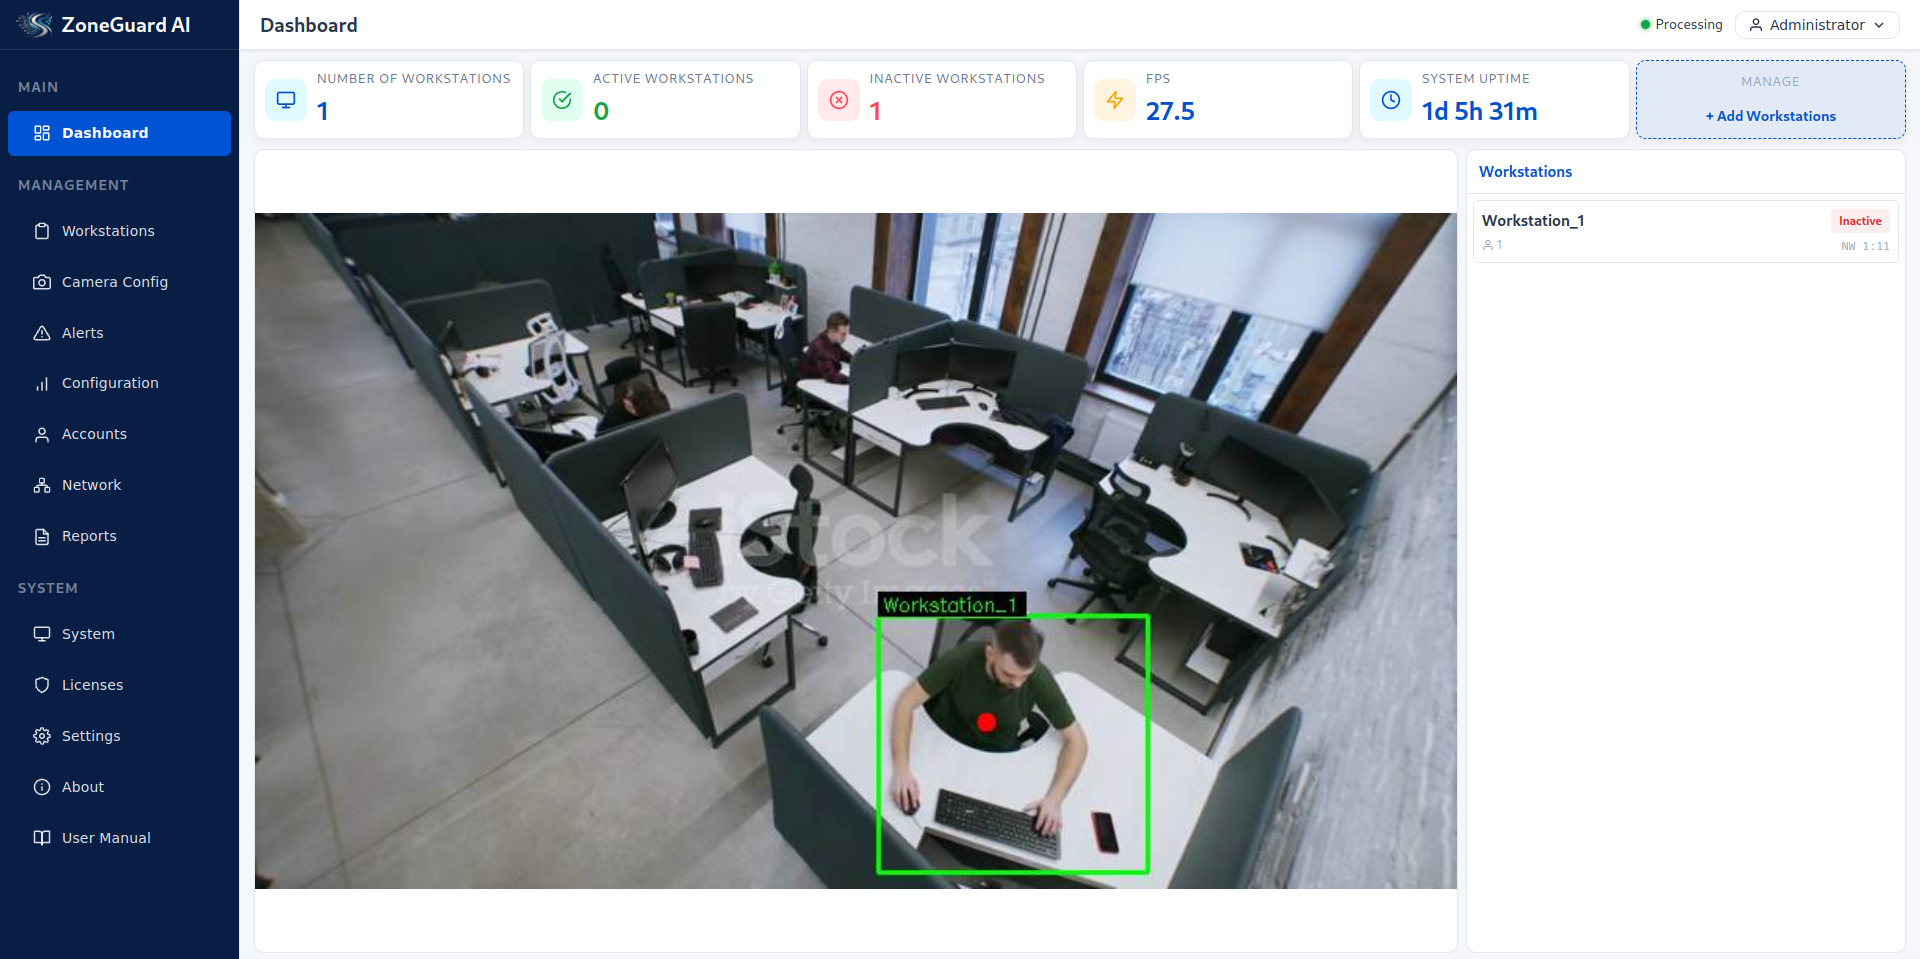This screenshot has width=1920, height=959.
Task: Click the Processing status indicator
Action: click(1681, 25)
